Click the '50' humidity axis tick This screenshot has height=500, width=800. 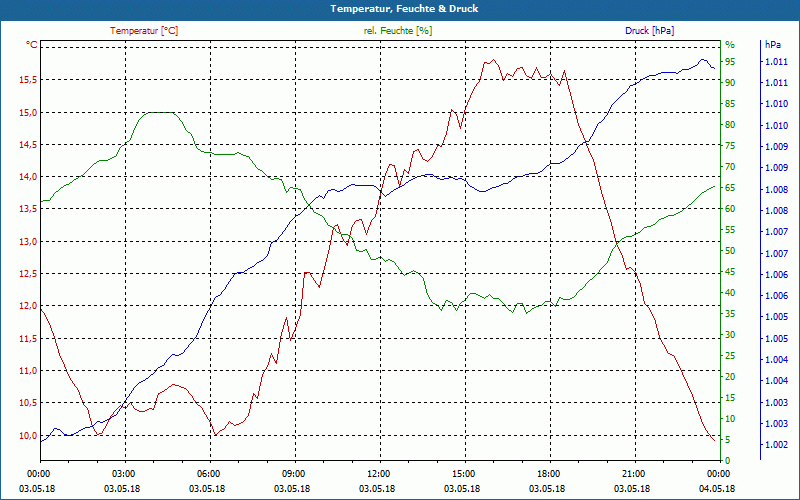click(730, 251)
